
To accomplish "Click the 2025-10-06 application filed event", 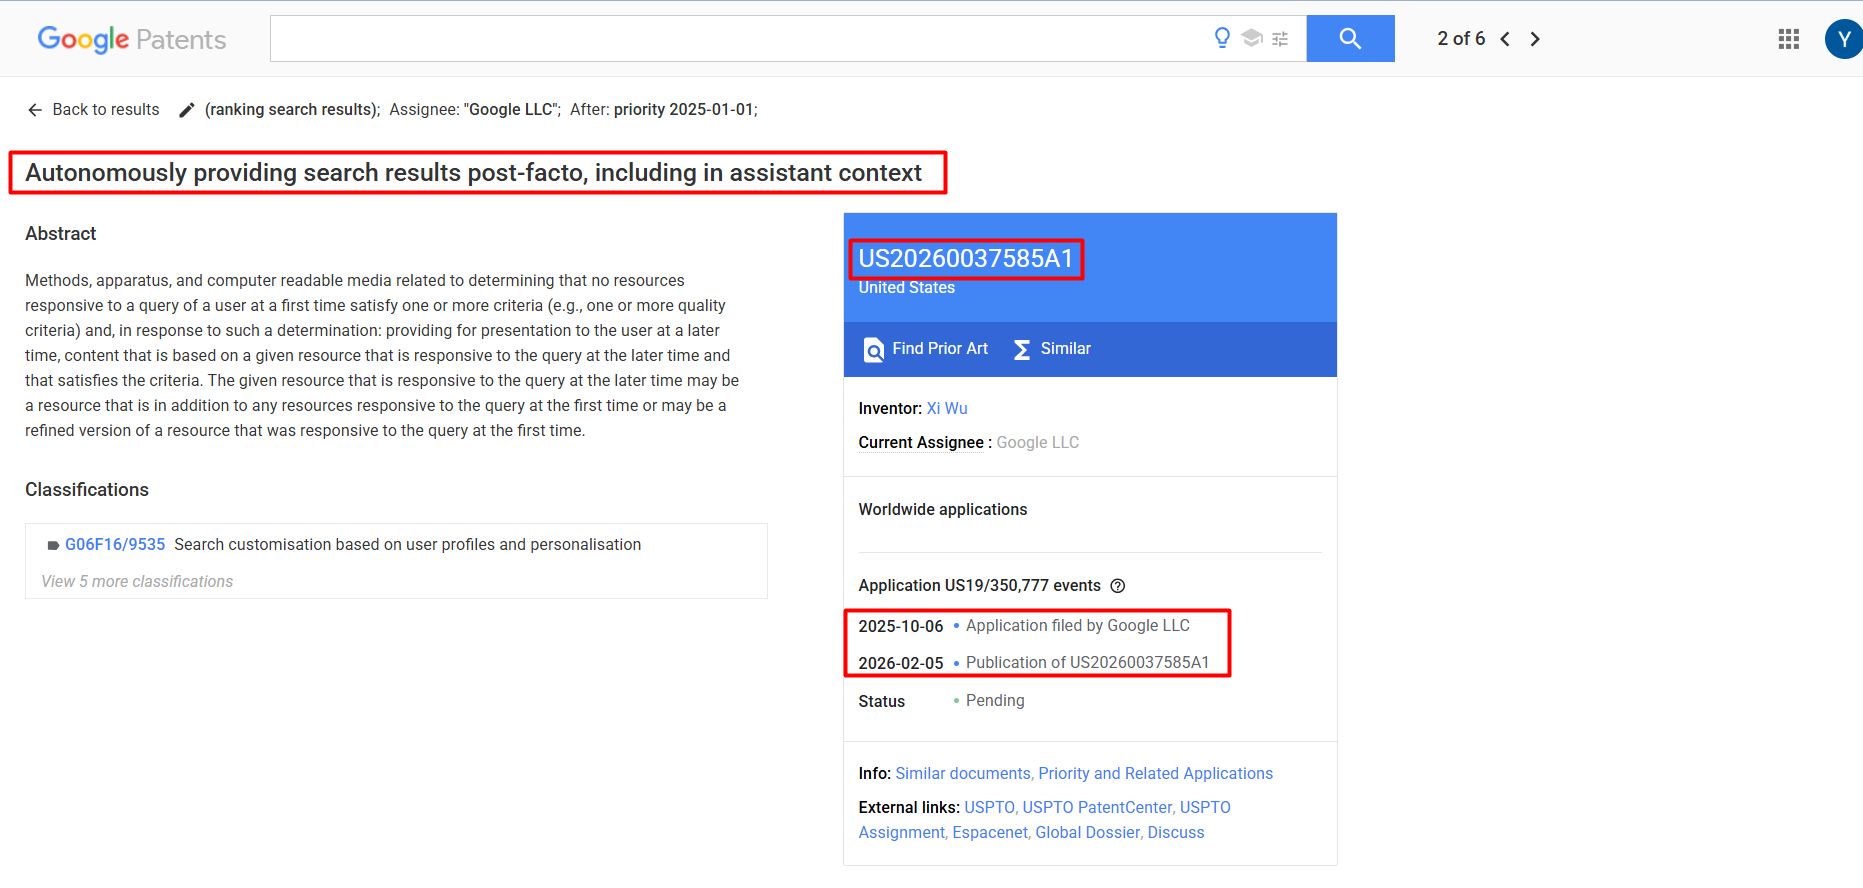I will (1024, 626).
